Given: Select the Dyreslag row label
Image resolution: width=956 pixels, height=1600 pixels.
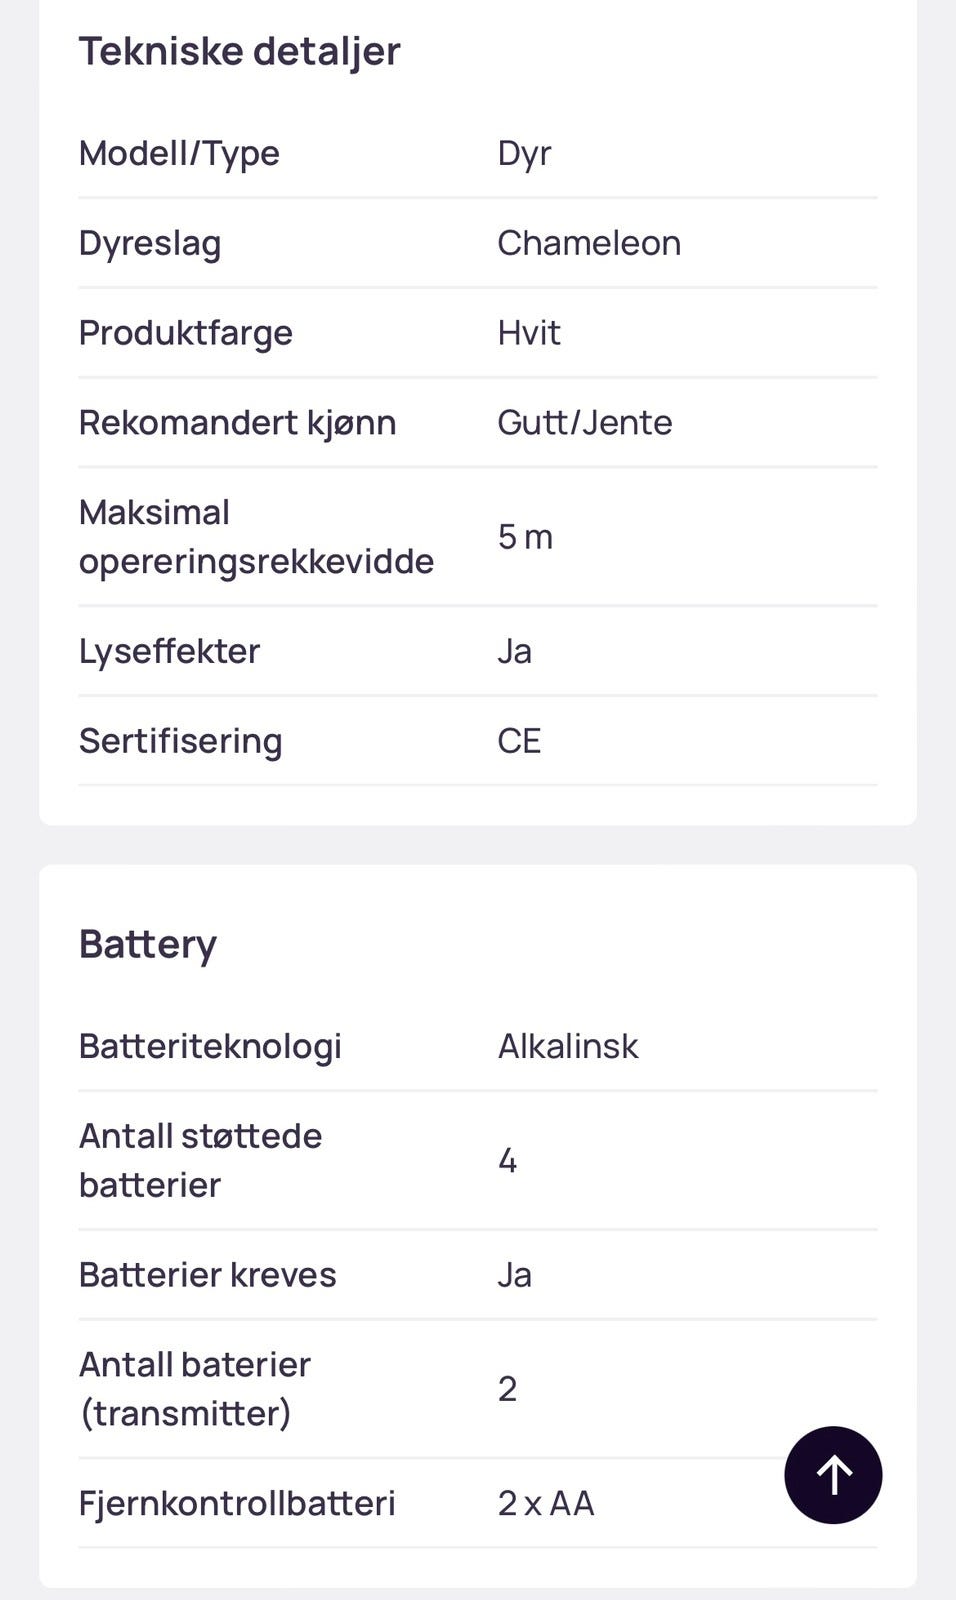Looking at the screenshot, I should [150, 243].
